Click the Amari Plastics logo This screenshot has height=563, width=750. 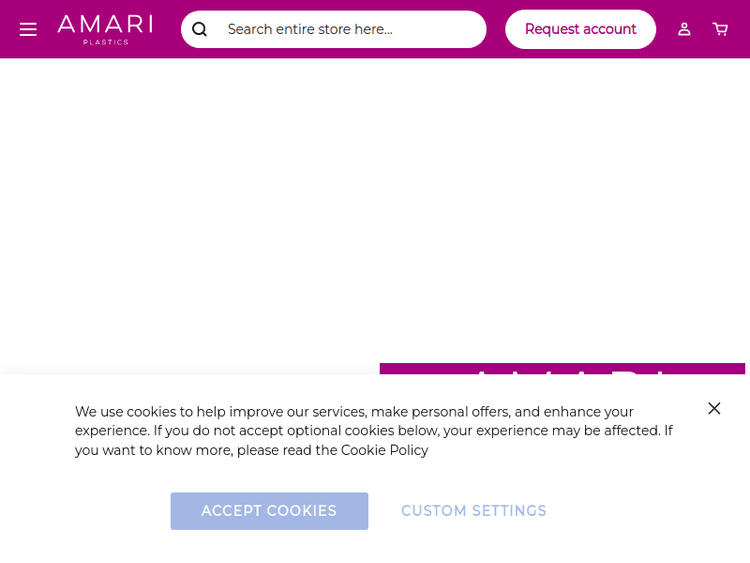(x=105, y=29)
